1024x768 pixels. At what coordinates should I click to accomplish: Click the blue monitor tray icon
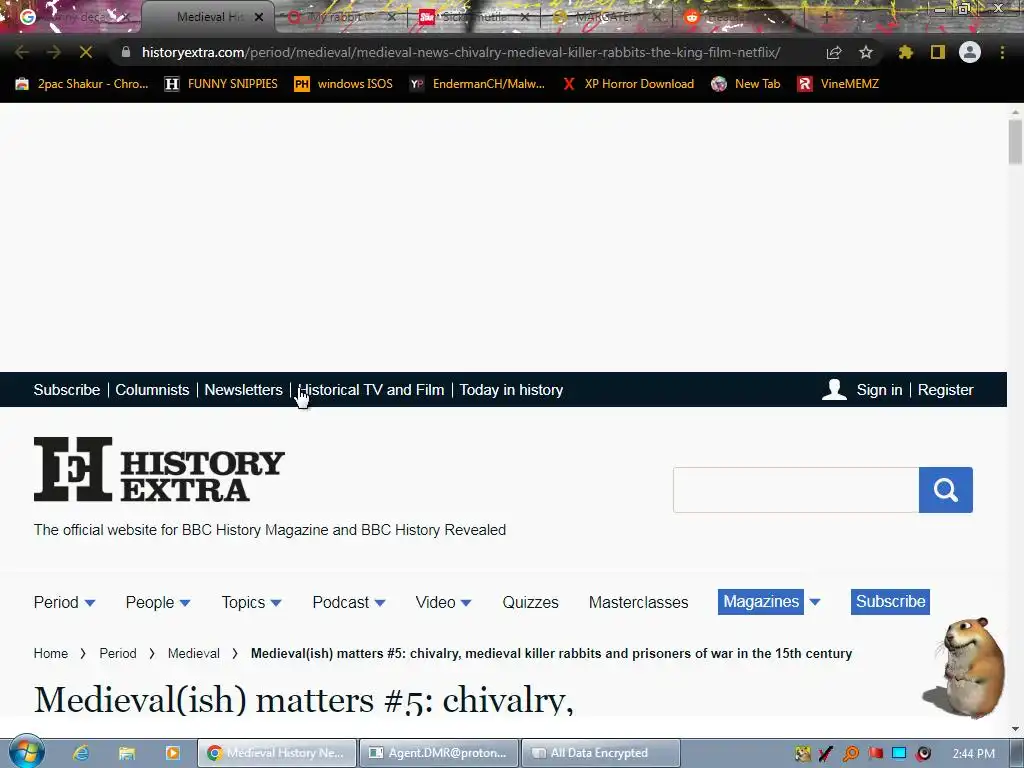point(899,753)
